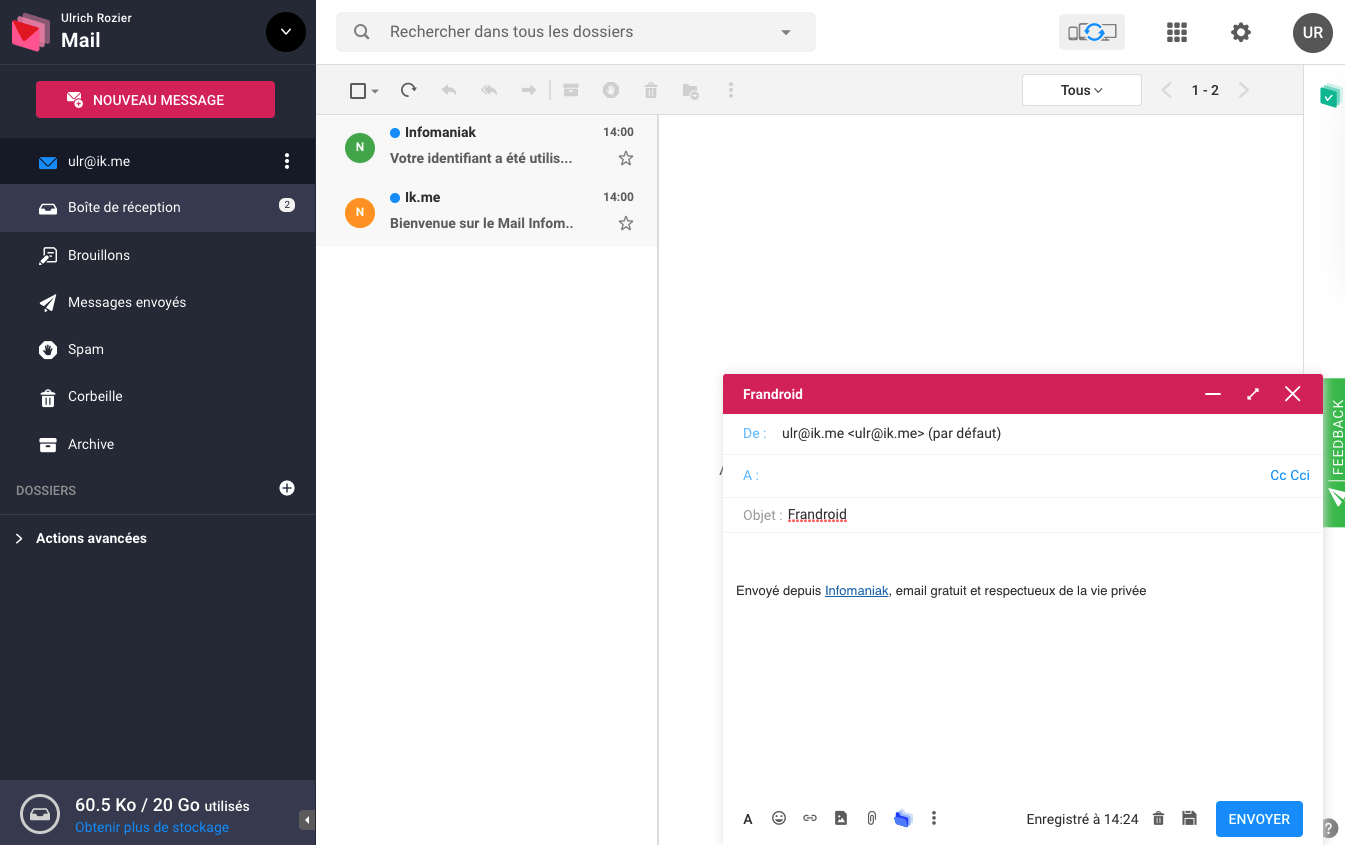Click the green shield icon on right panel

[x=1329, y=96]
